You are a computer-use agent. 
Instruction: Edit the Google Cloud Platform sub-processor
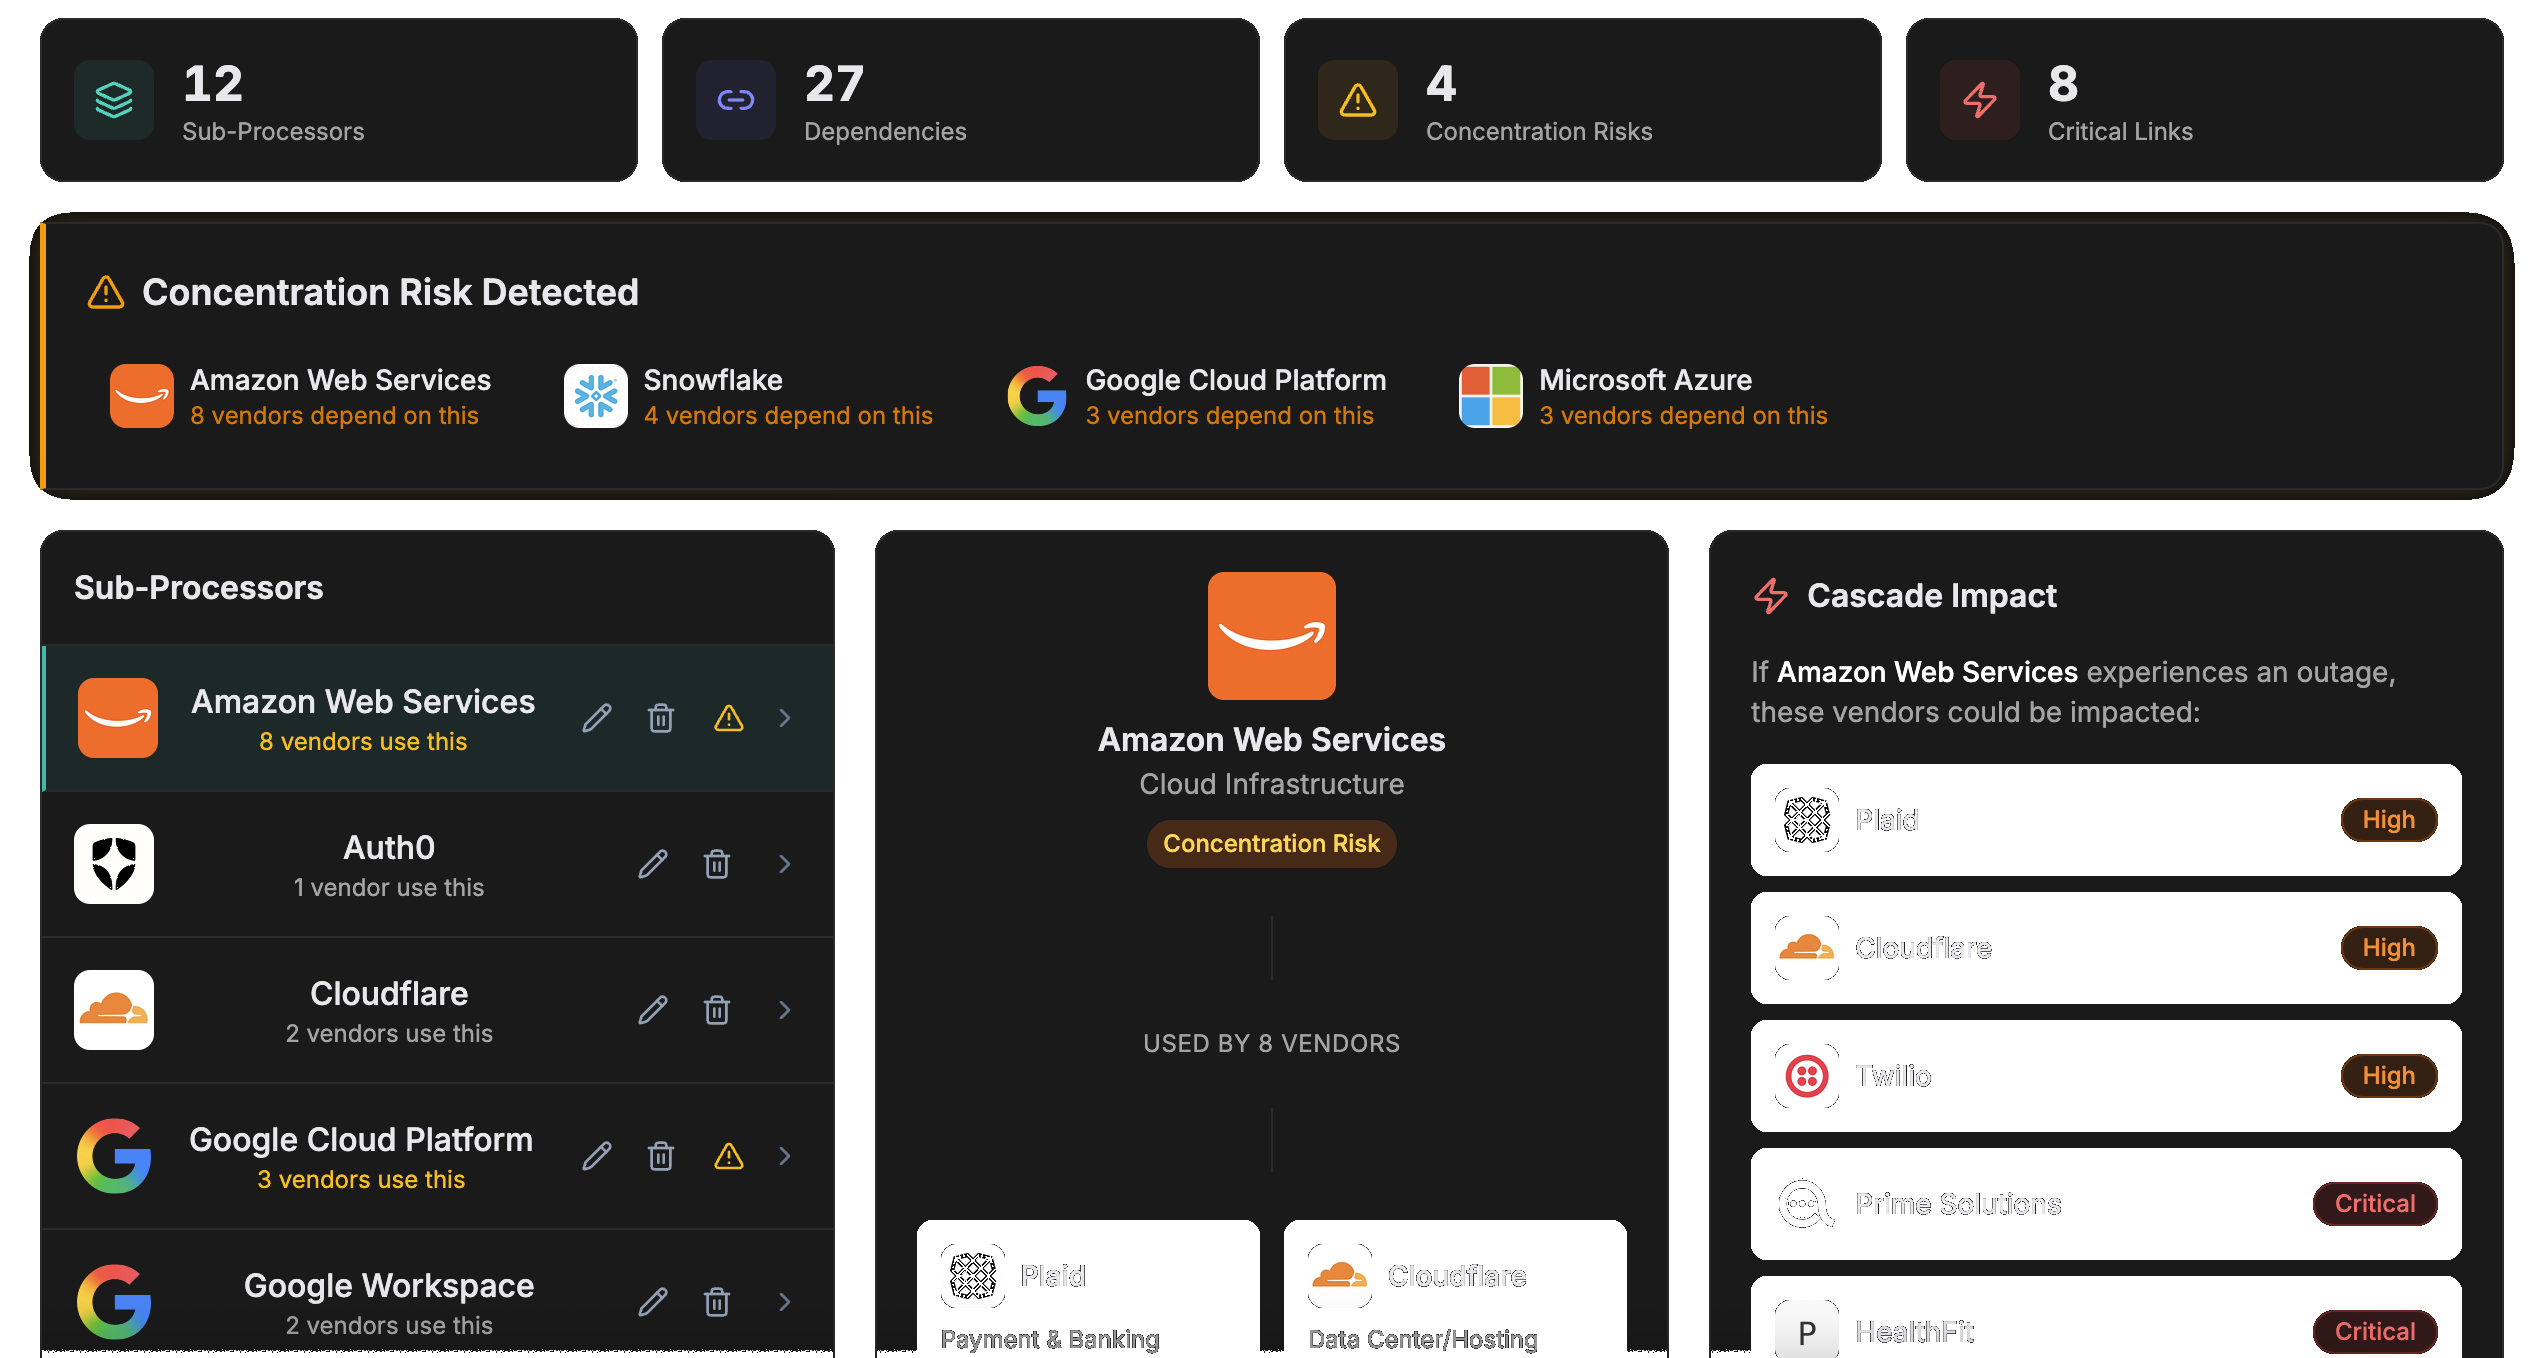pos(597,1156)
